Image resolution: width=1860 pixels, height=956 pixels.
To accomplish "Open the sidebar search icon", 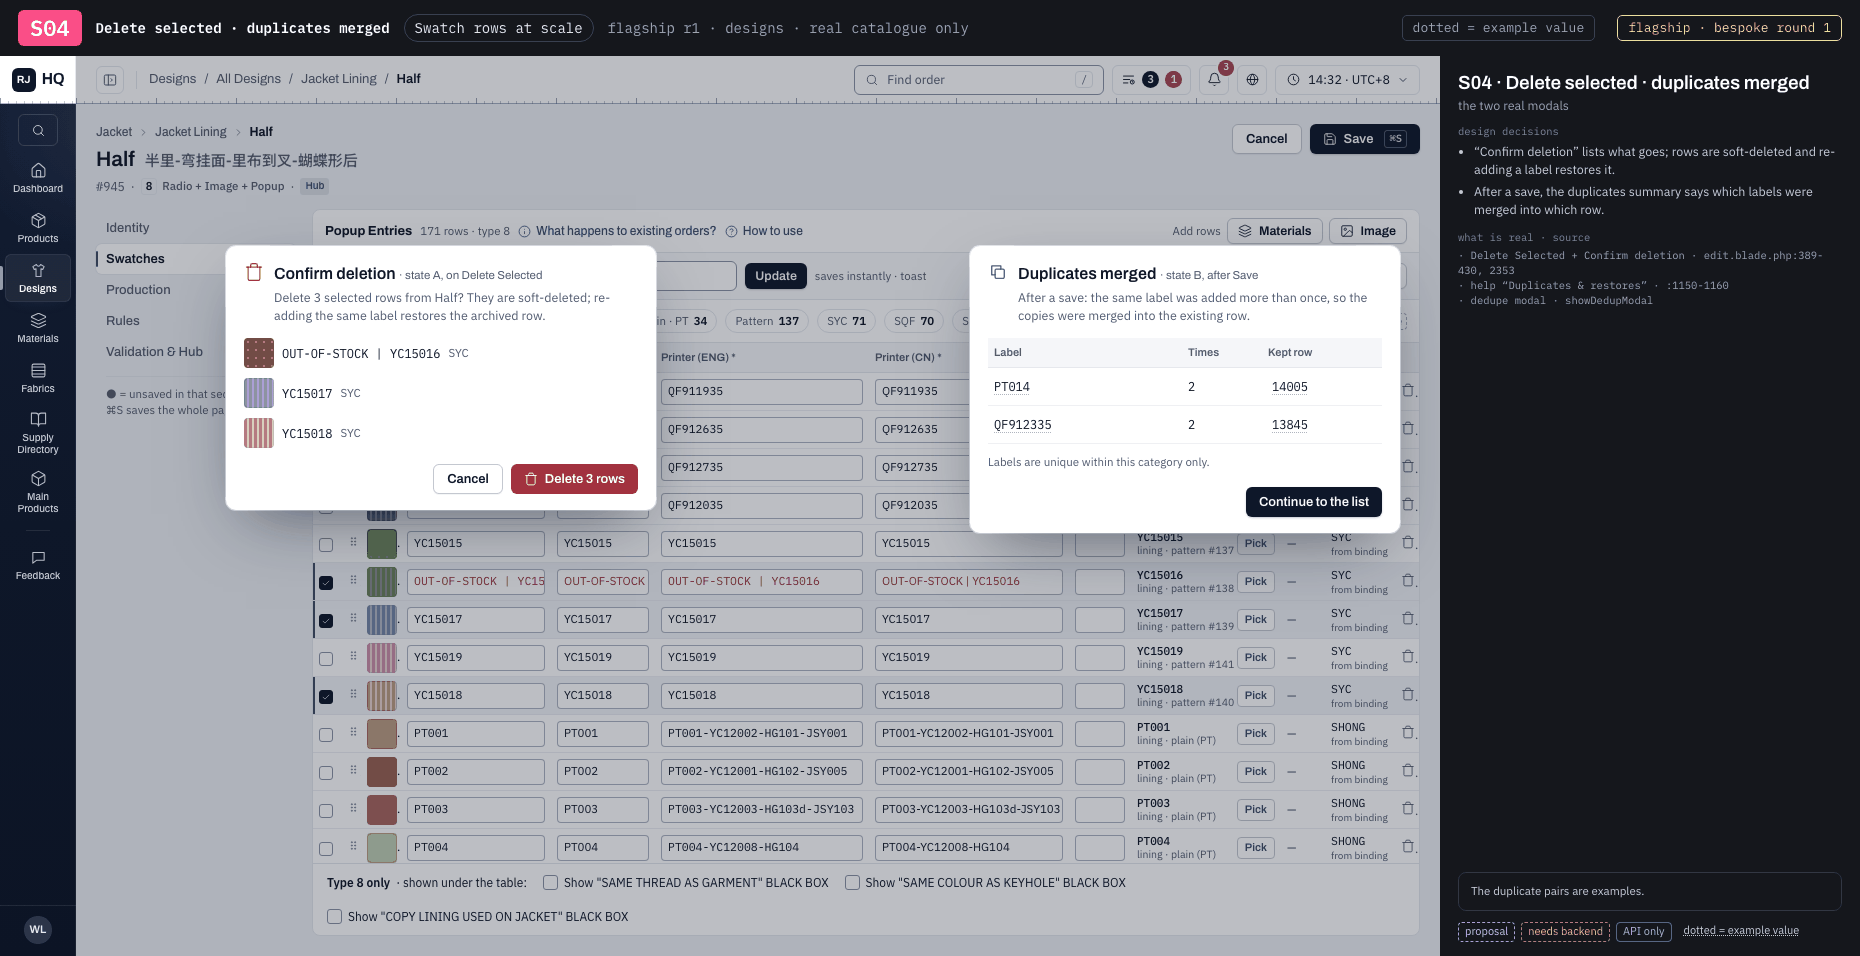I will 38,130.
